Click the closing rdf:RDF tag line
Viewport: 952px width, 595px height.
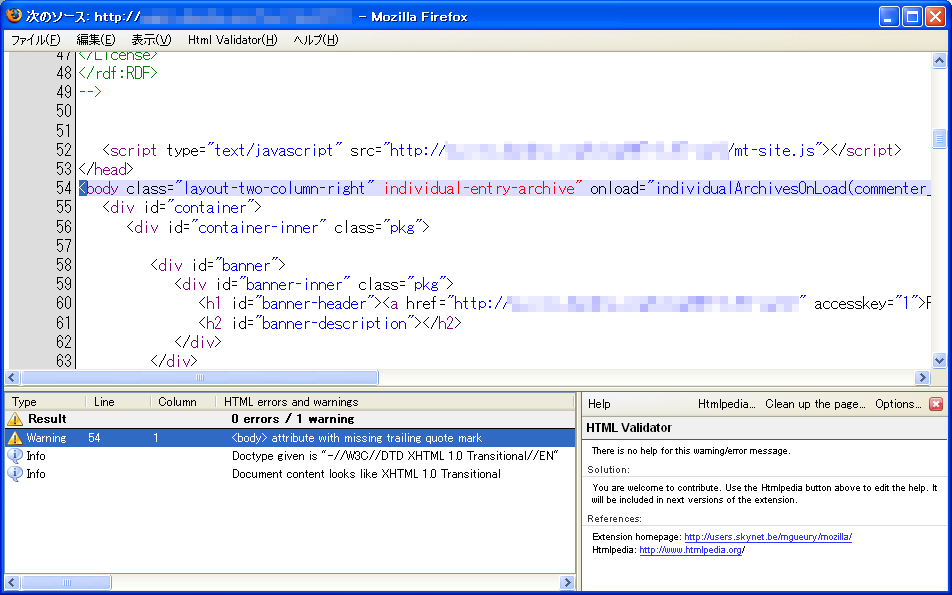[118, 73]
